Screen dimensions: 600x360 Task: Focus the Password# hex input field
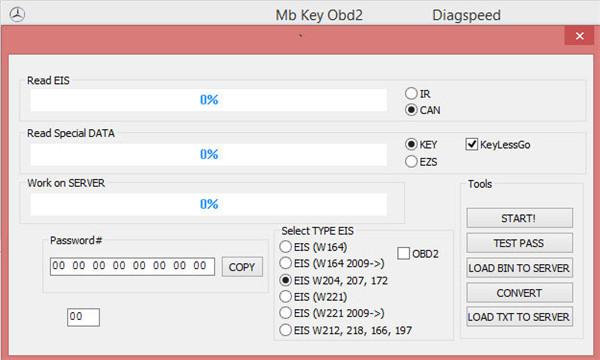coord(132,266)
